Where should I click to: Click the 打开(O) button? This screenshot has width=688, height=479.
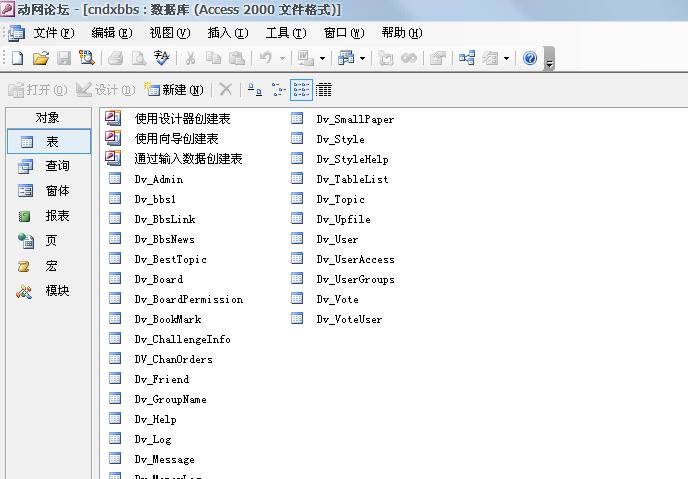pyautogui.click(x=38, y=90)
